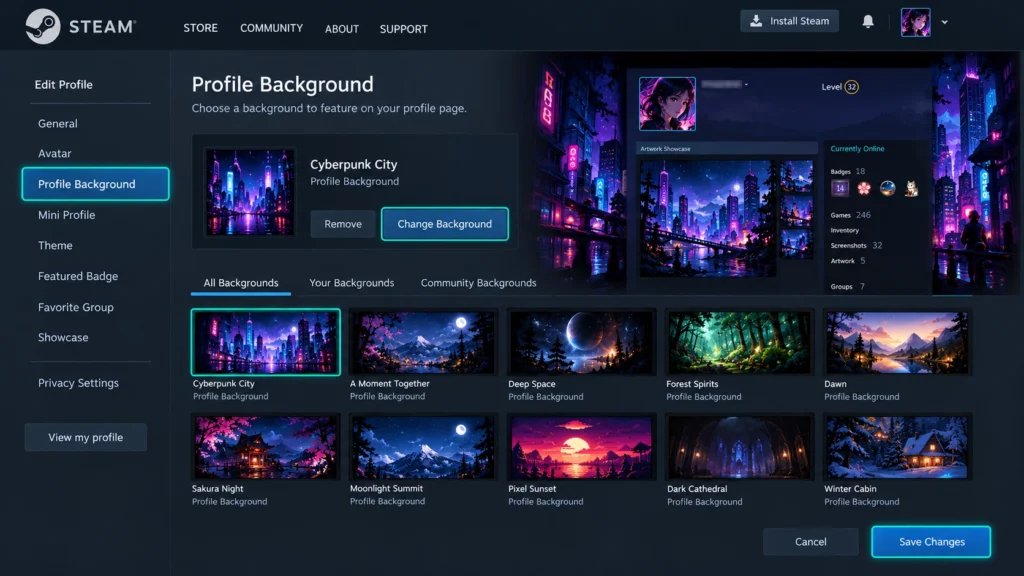The image size is (1024, 576).
Task: Open the STORE menu
Action: click(x=200, y=28)
